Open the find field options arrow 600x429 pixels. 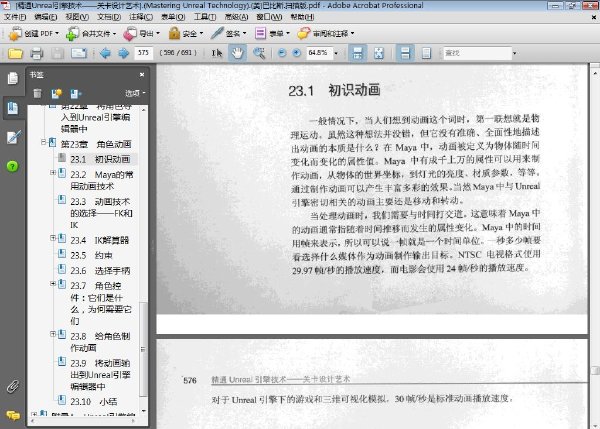pyautogui.click(x=515, y=53)
